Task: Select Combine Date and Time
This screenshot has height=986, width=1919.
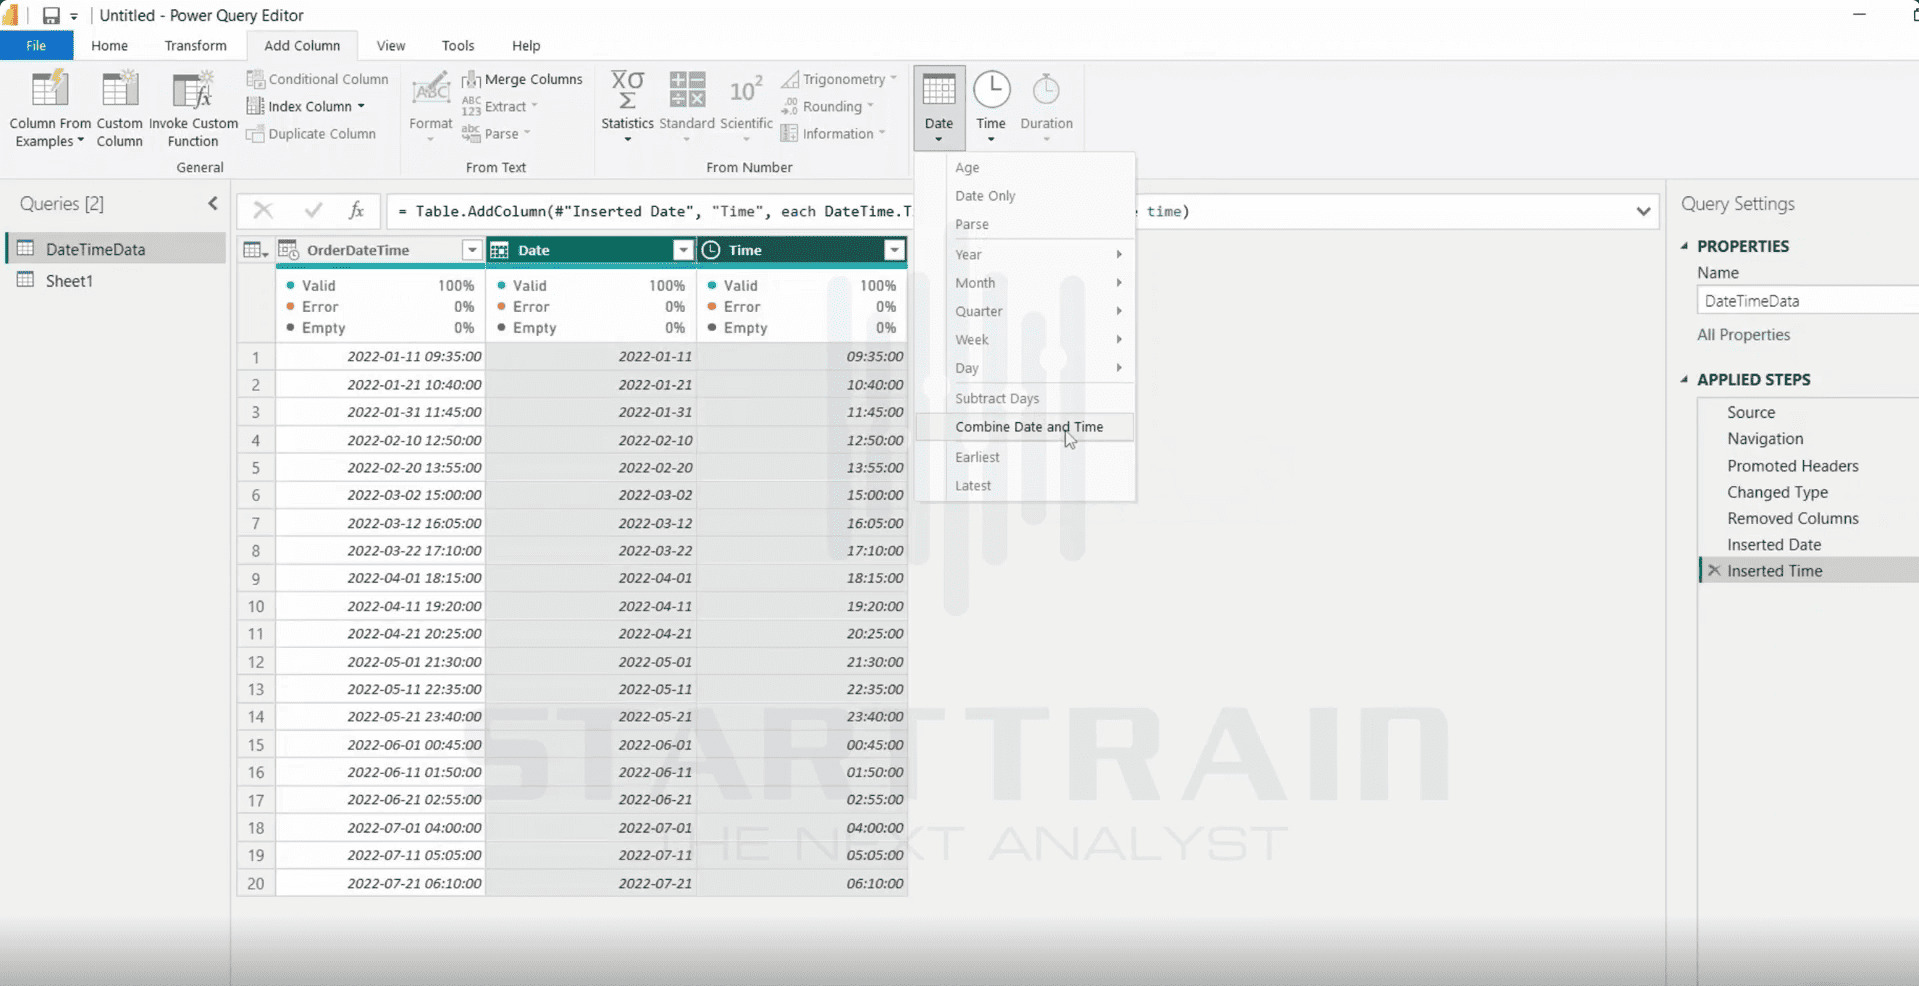Action: tap(1025, 426)
